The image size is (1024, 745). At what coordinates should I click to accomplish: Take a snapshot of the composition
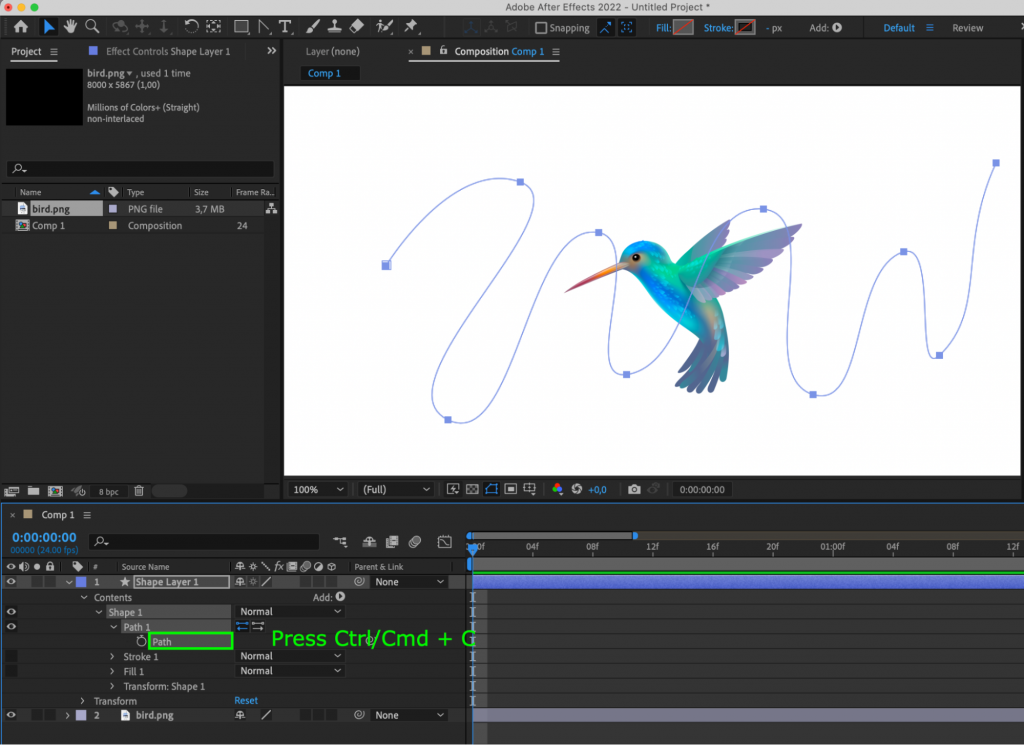coord(634,489)
